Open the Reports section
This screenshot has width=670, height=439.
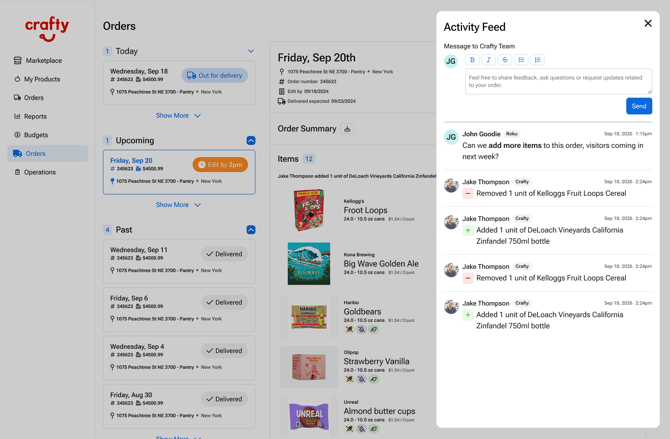pyautogui.click(x=30, y=116)
